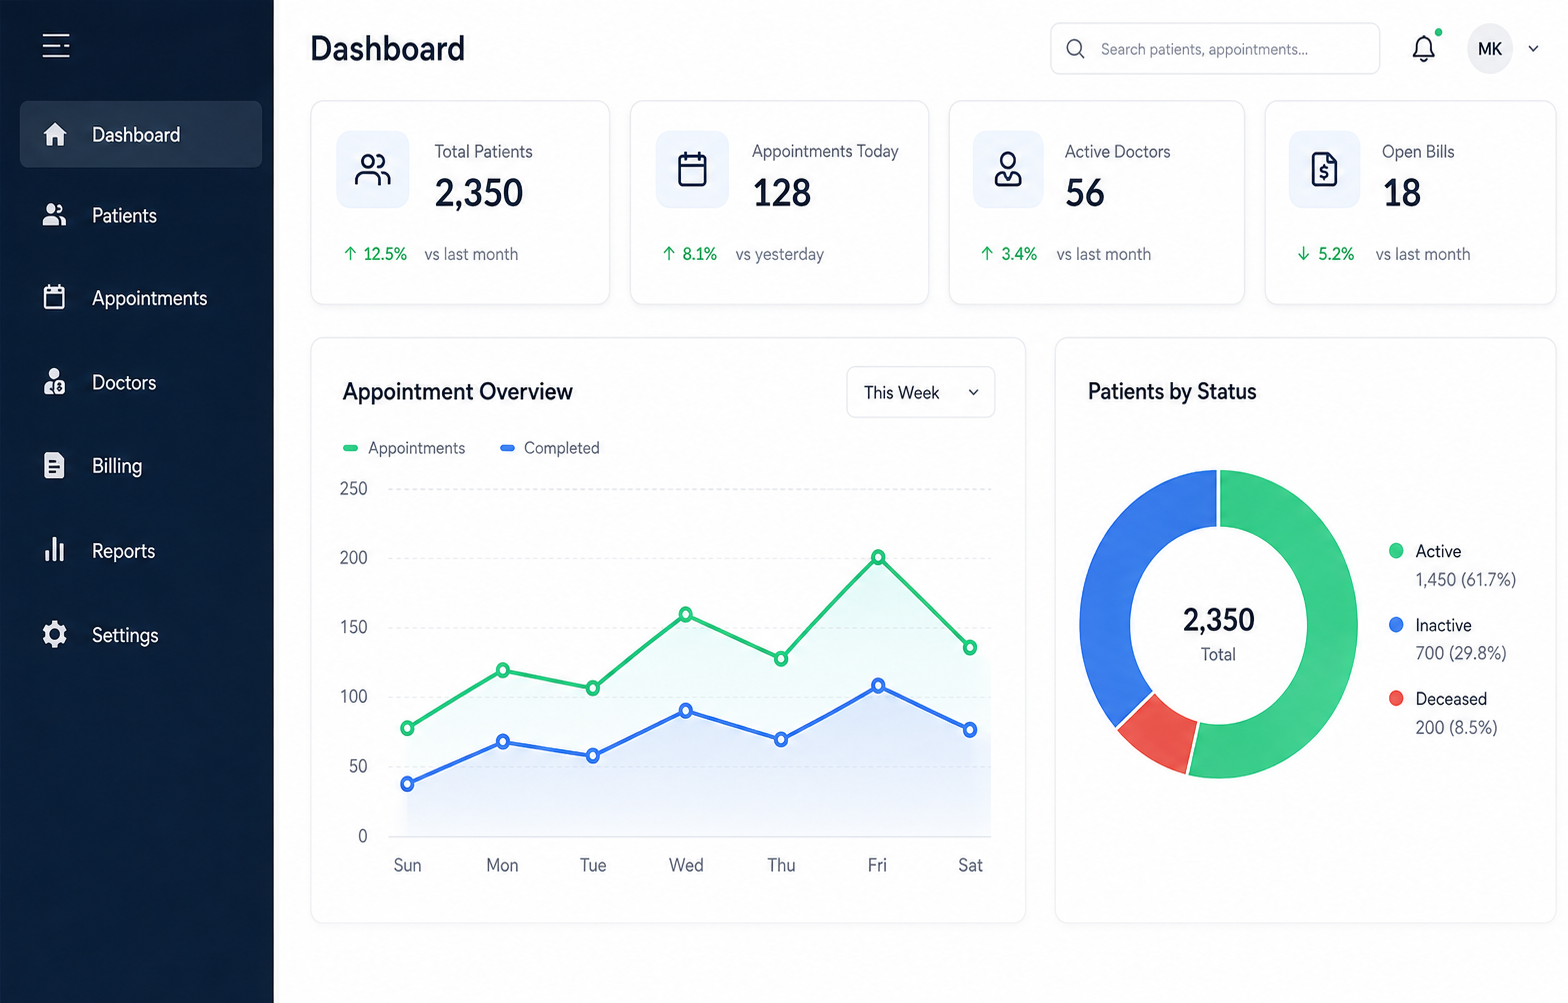Click the home icon beside Dashboard
This screenshot has width=1568, height=1003.
[55, 134]
